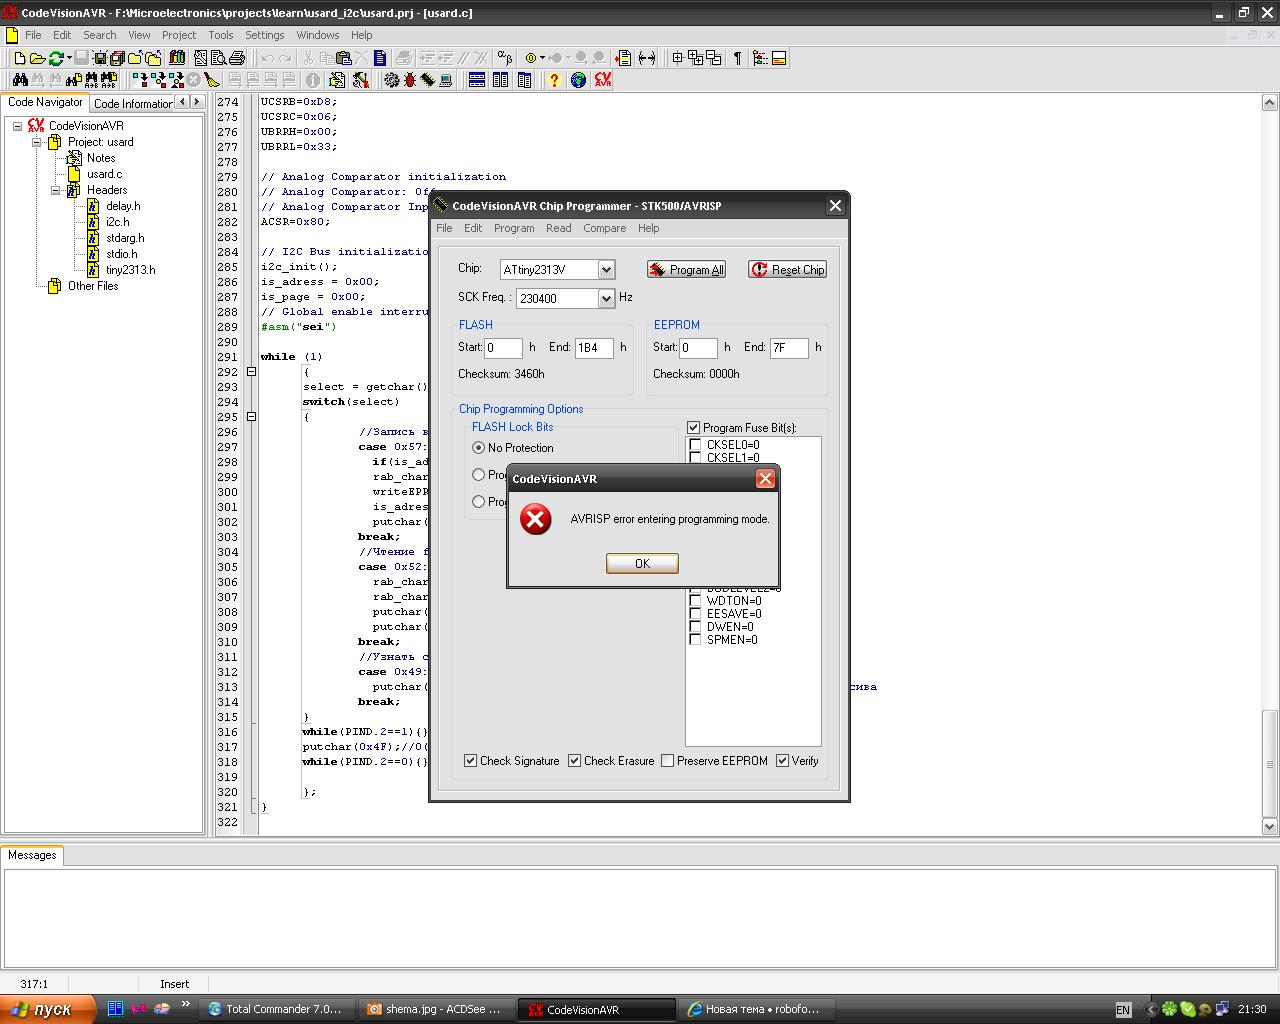Uncheck the Check Signature option
Screen dimensions: 1280x1024
coord(471,761)
